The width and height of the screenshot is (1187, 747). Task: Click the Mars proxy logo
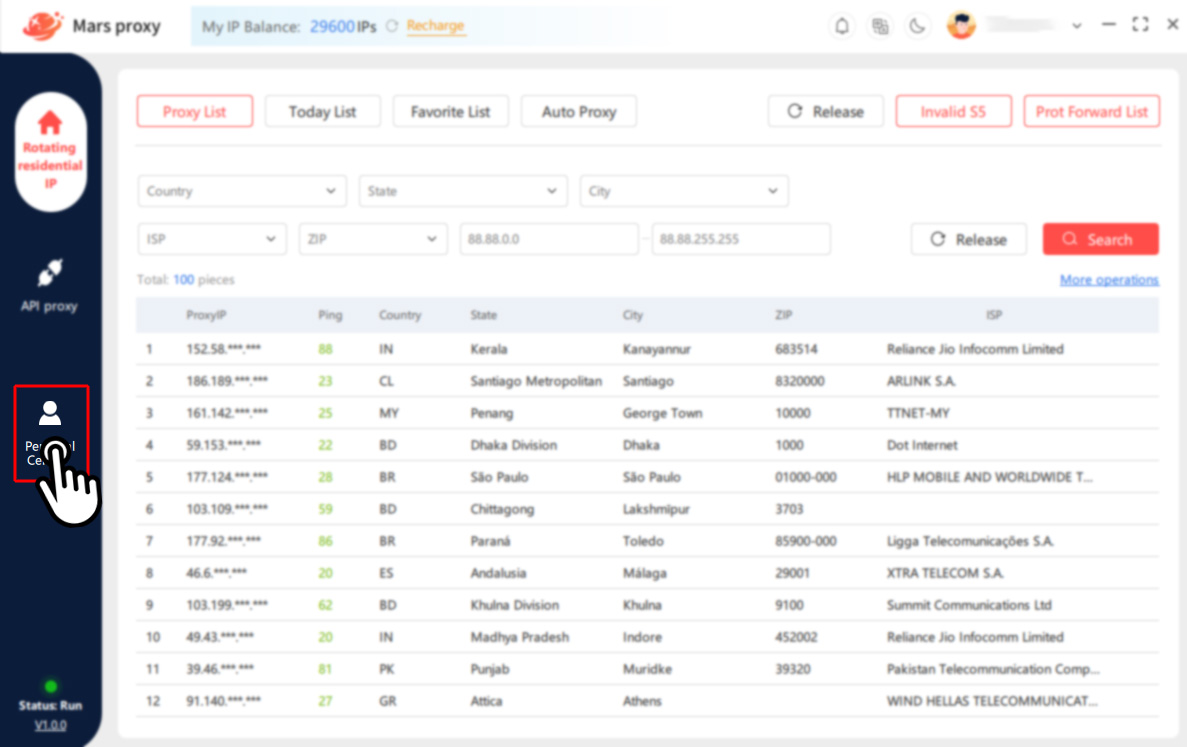tap(90, 26)
